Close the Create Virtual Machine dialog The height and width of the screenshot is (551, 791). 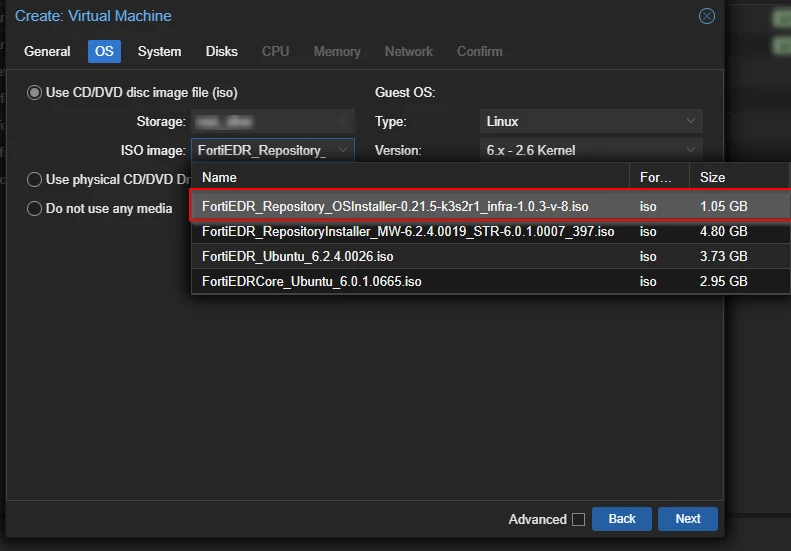click(706, 16)
